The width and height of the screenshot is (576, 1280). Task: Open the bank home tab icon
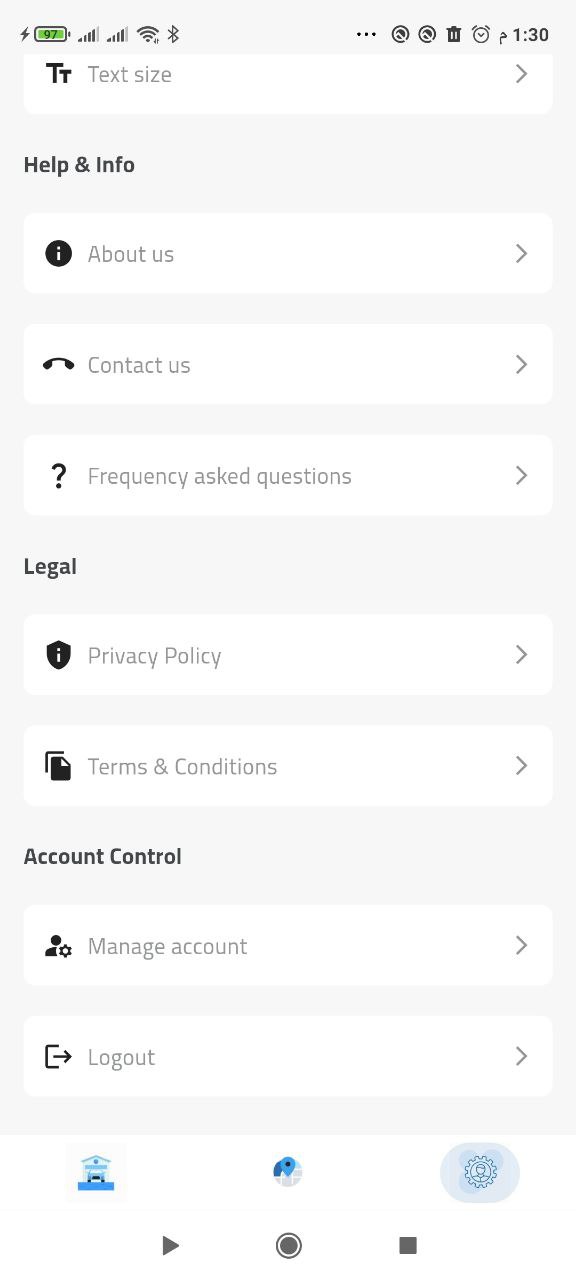pos(95,1171)
